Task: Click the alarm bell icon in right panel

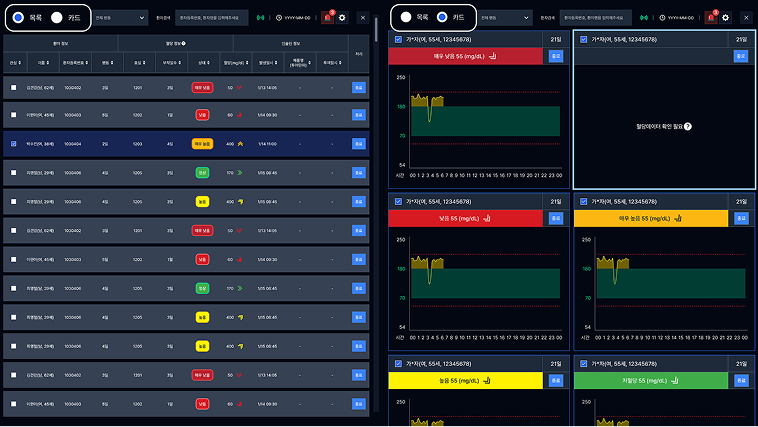Action: click(710, 18)
